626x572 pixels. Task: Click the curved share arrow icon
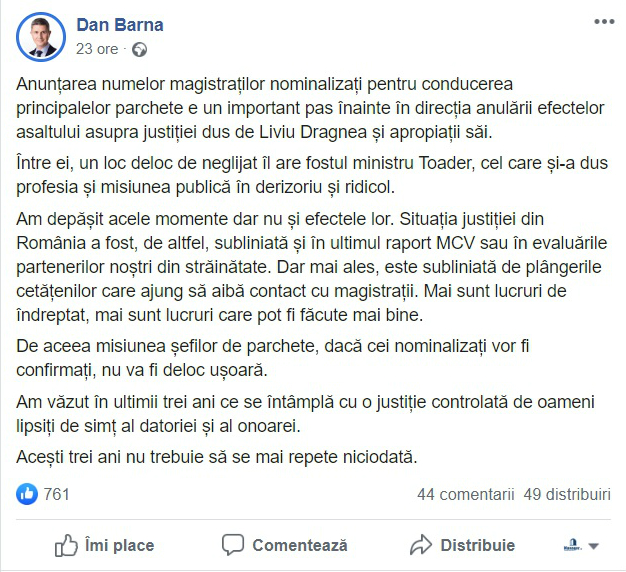pyautogui.click(x=421, y=545)
